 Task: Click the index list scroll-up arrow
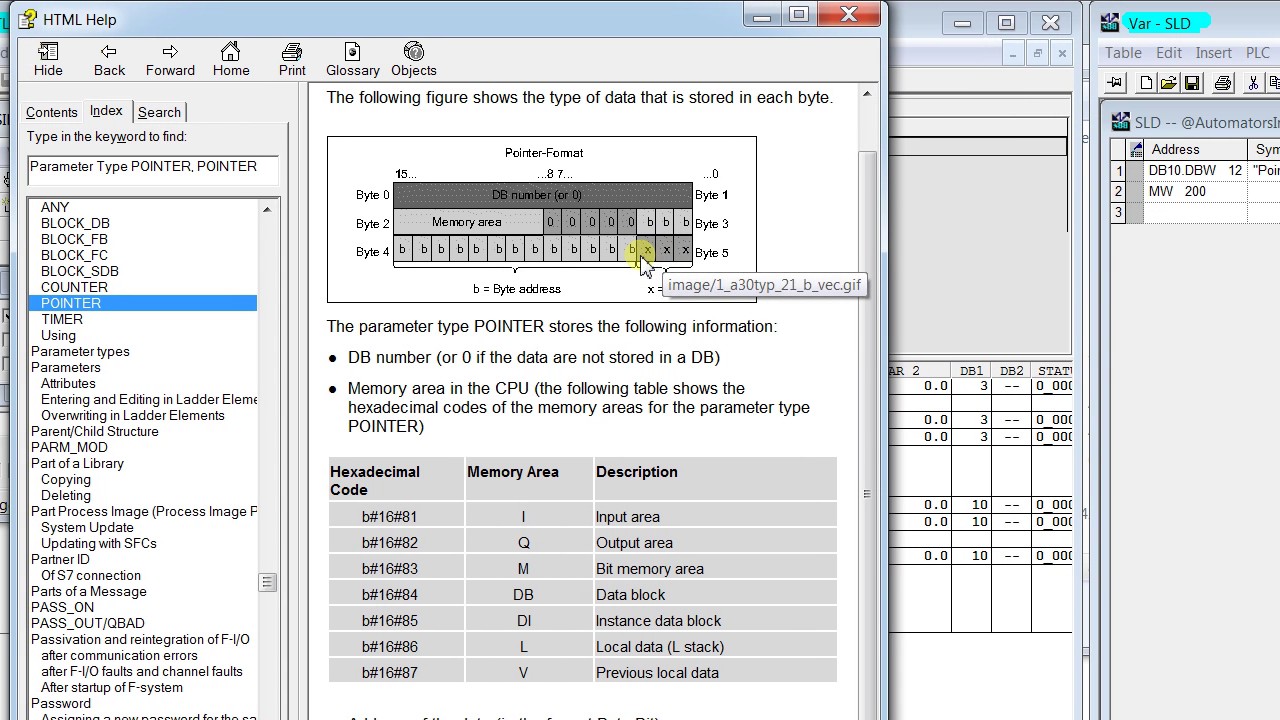(267, 209)
